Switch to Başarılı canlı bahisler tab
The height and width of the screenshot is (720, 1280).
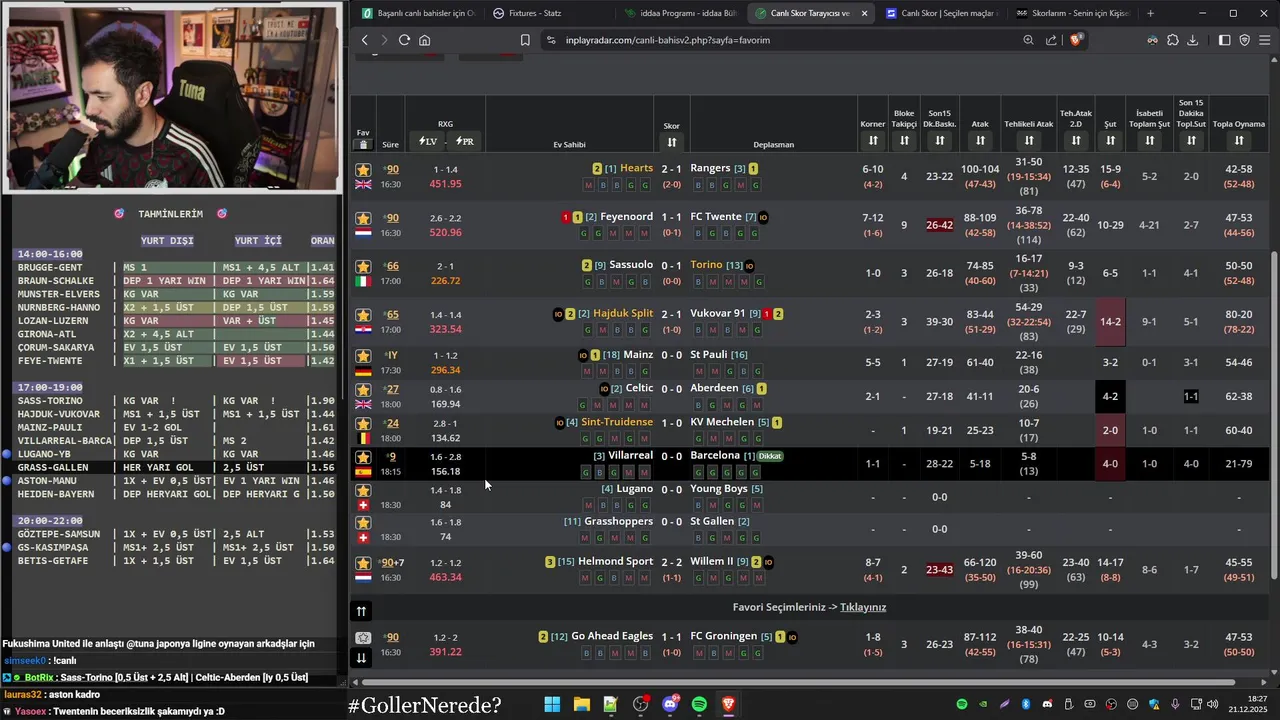418,13
